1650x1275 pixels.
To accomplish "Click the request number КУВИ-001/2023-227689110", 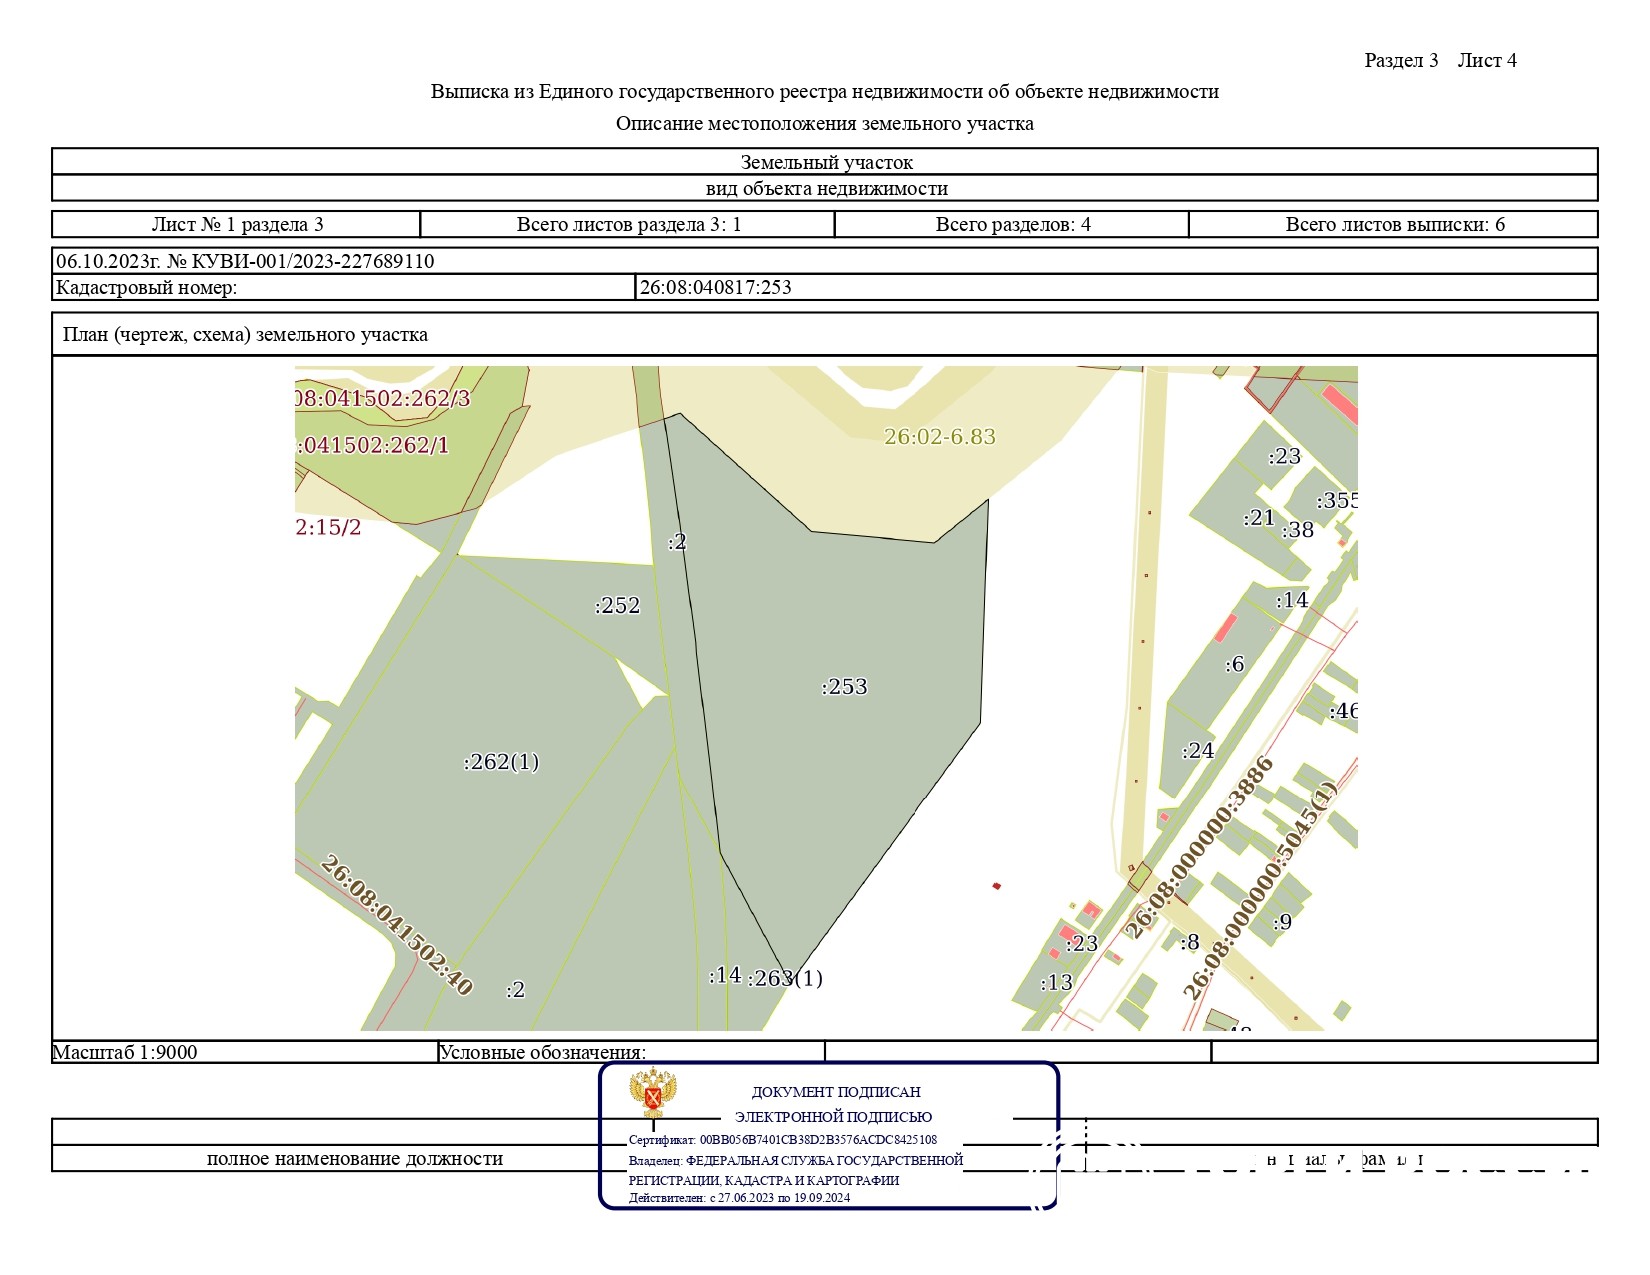I will pyautogui.click(x=300, y=262).
